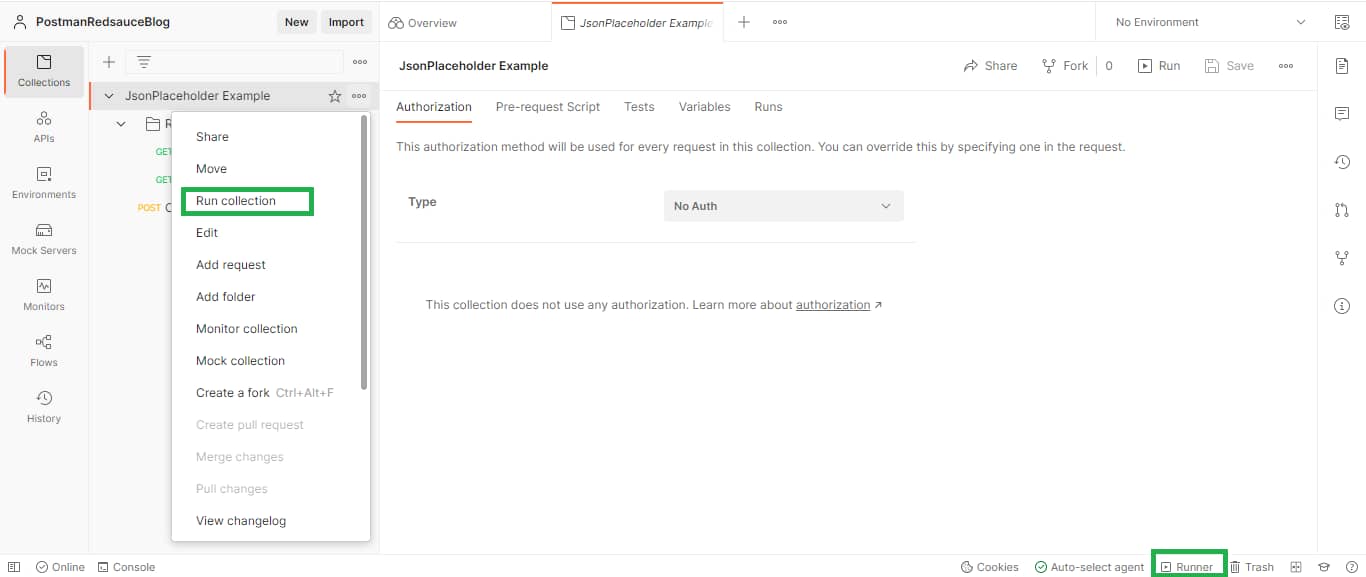Open the History sidebar section
Viewport: 1366px width, 577px height.
click(x=44, y=407)
